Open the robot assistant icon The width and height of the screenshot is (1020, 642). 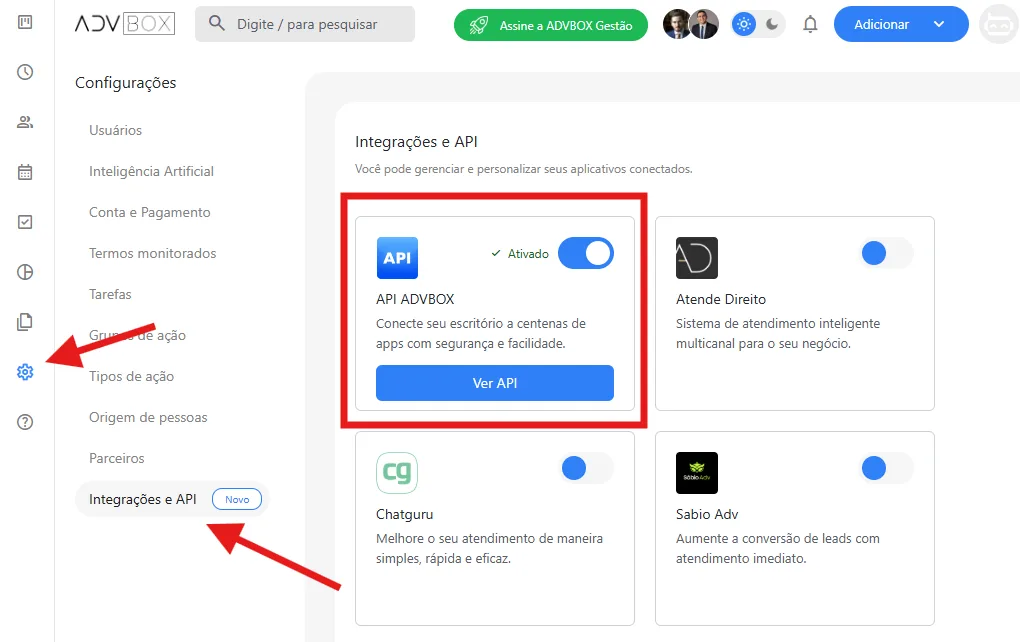[x=999, y=25]
